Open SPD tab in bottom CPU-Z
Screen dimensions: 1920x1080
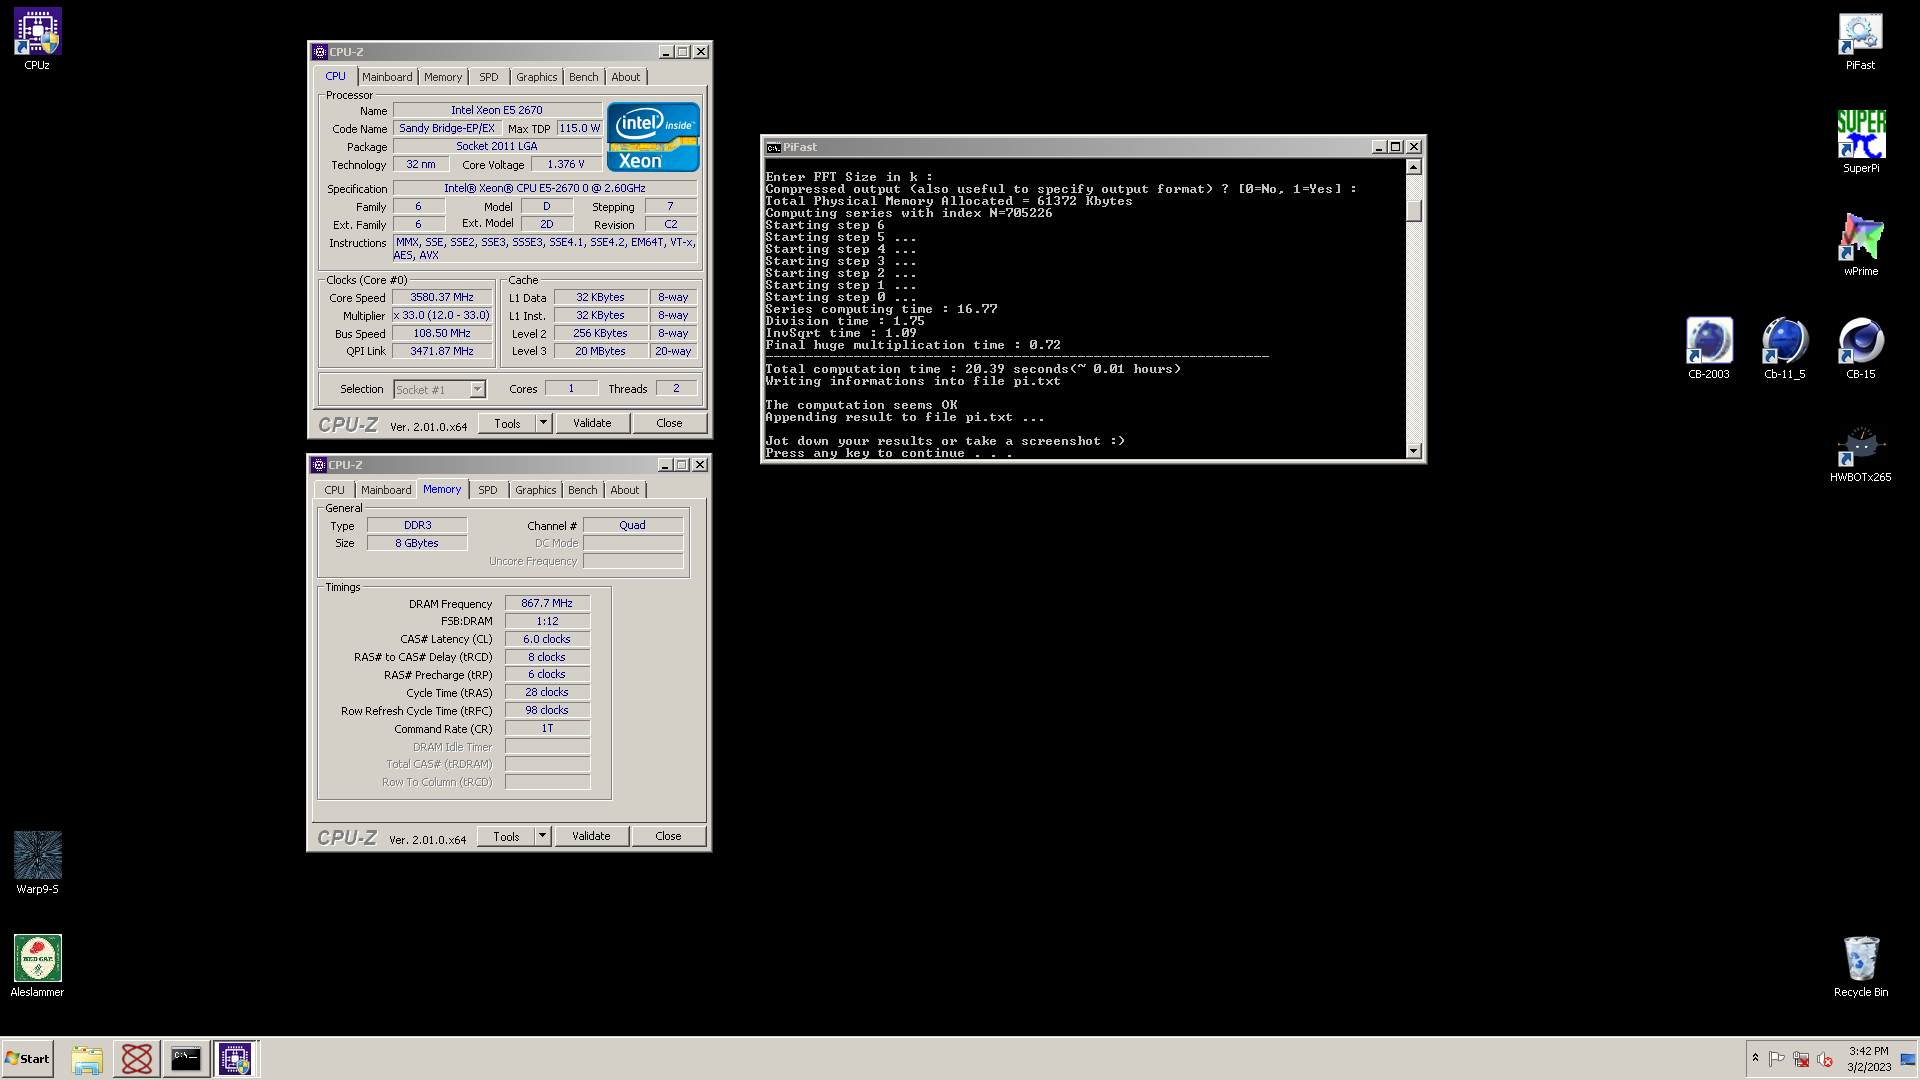pyautogui.click(x=487, y=490)
